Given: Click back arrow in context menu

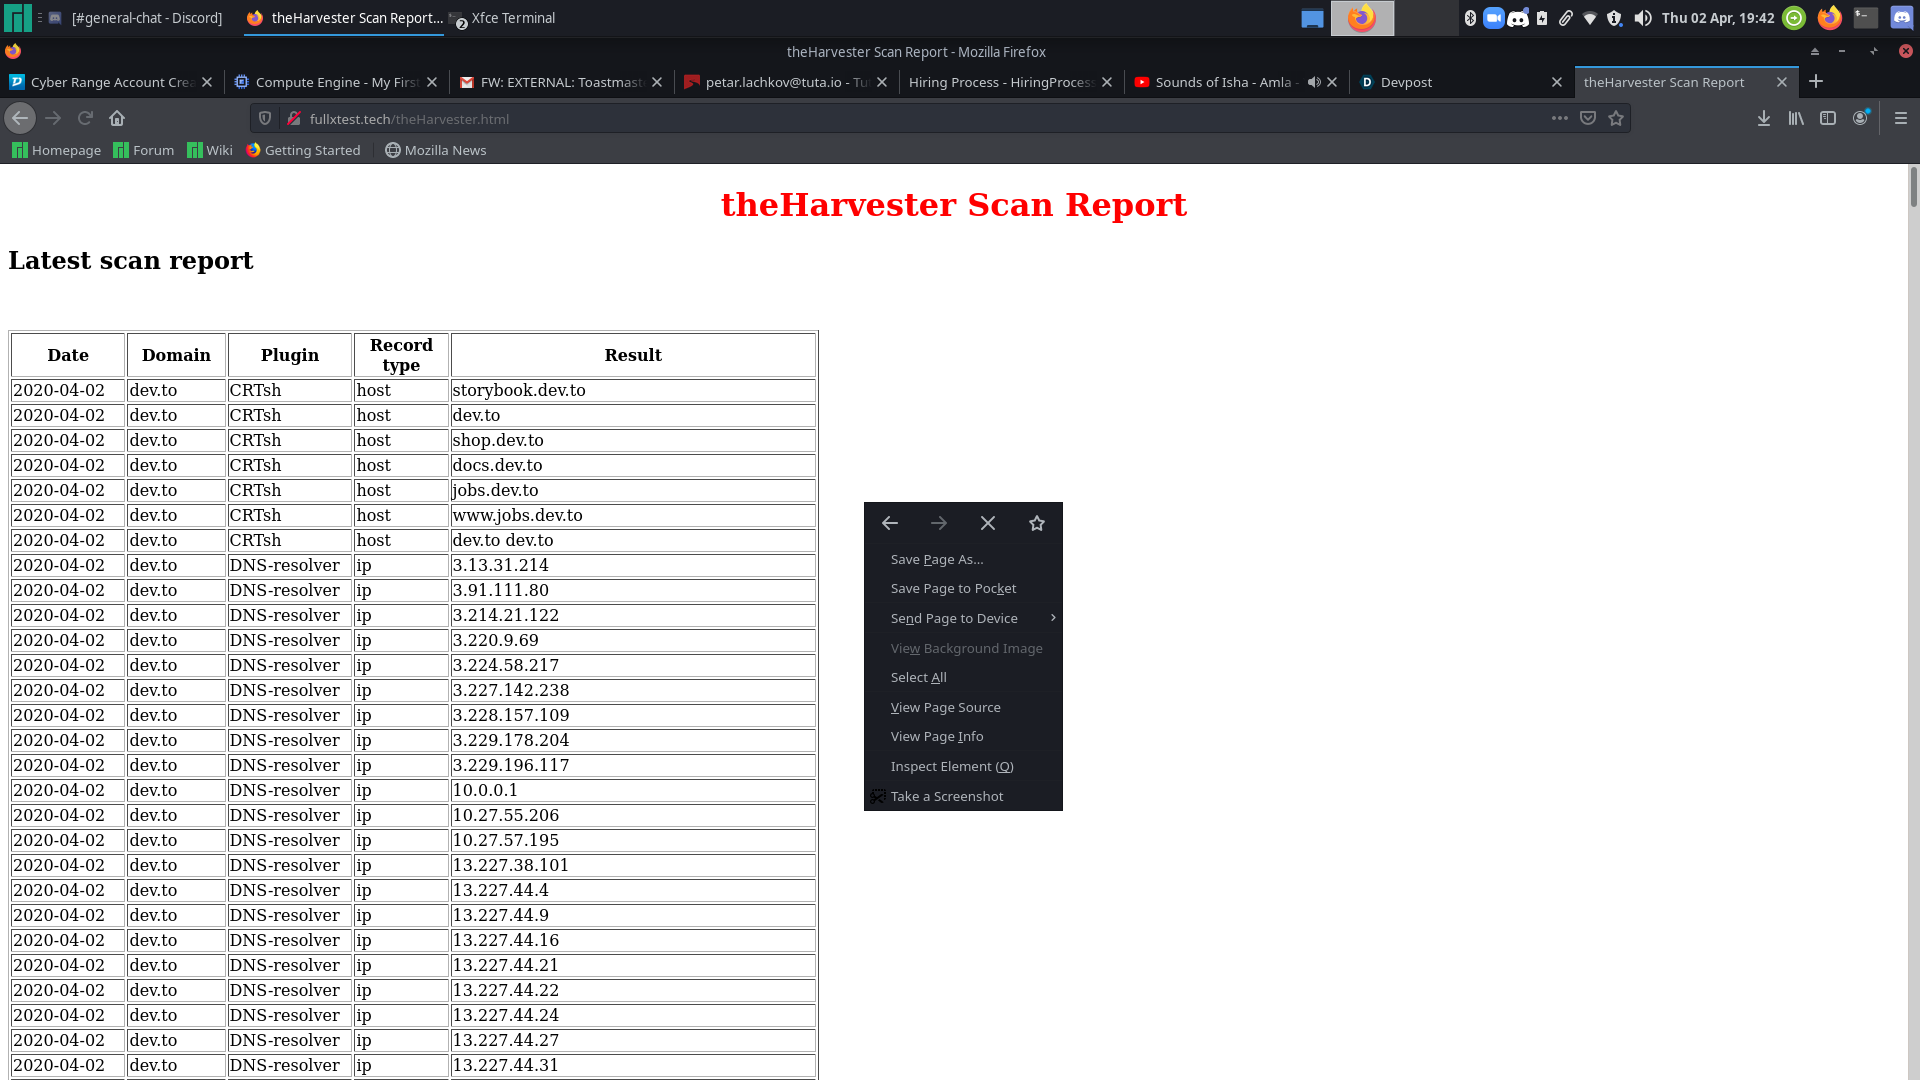Looking at the screenshot, I should 890,523.
